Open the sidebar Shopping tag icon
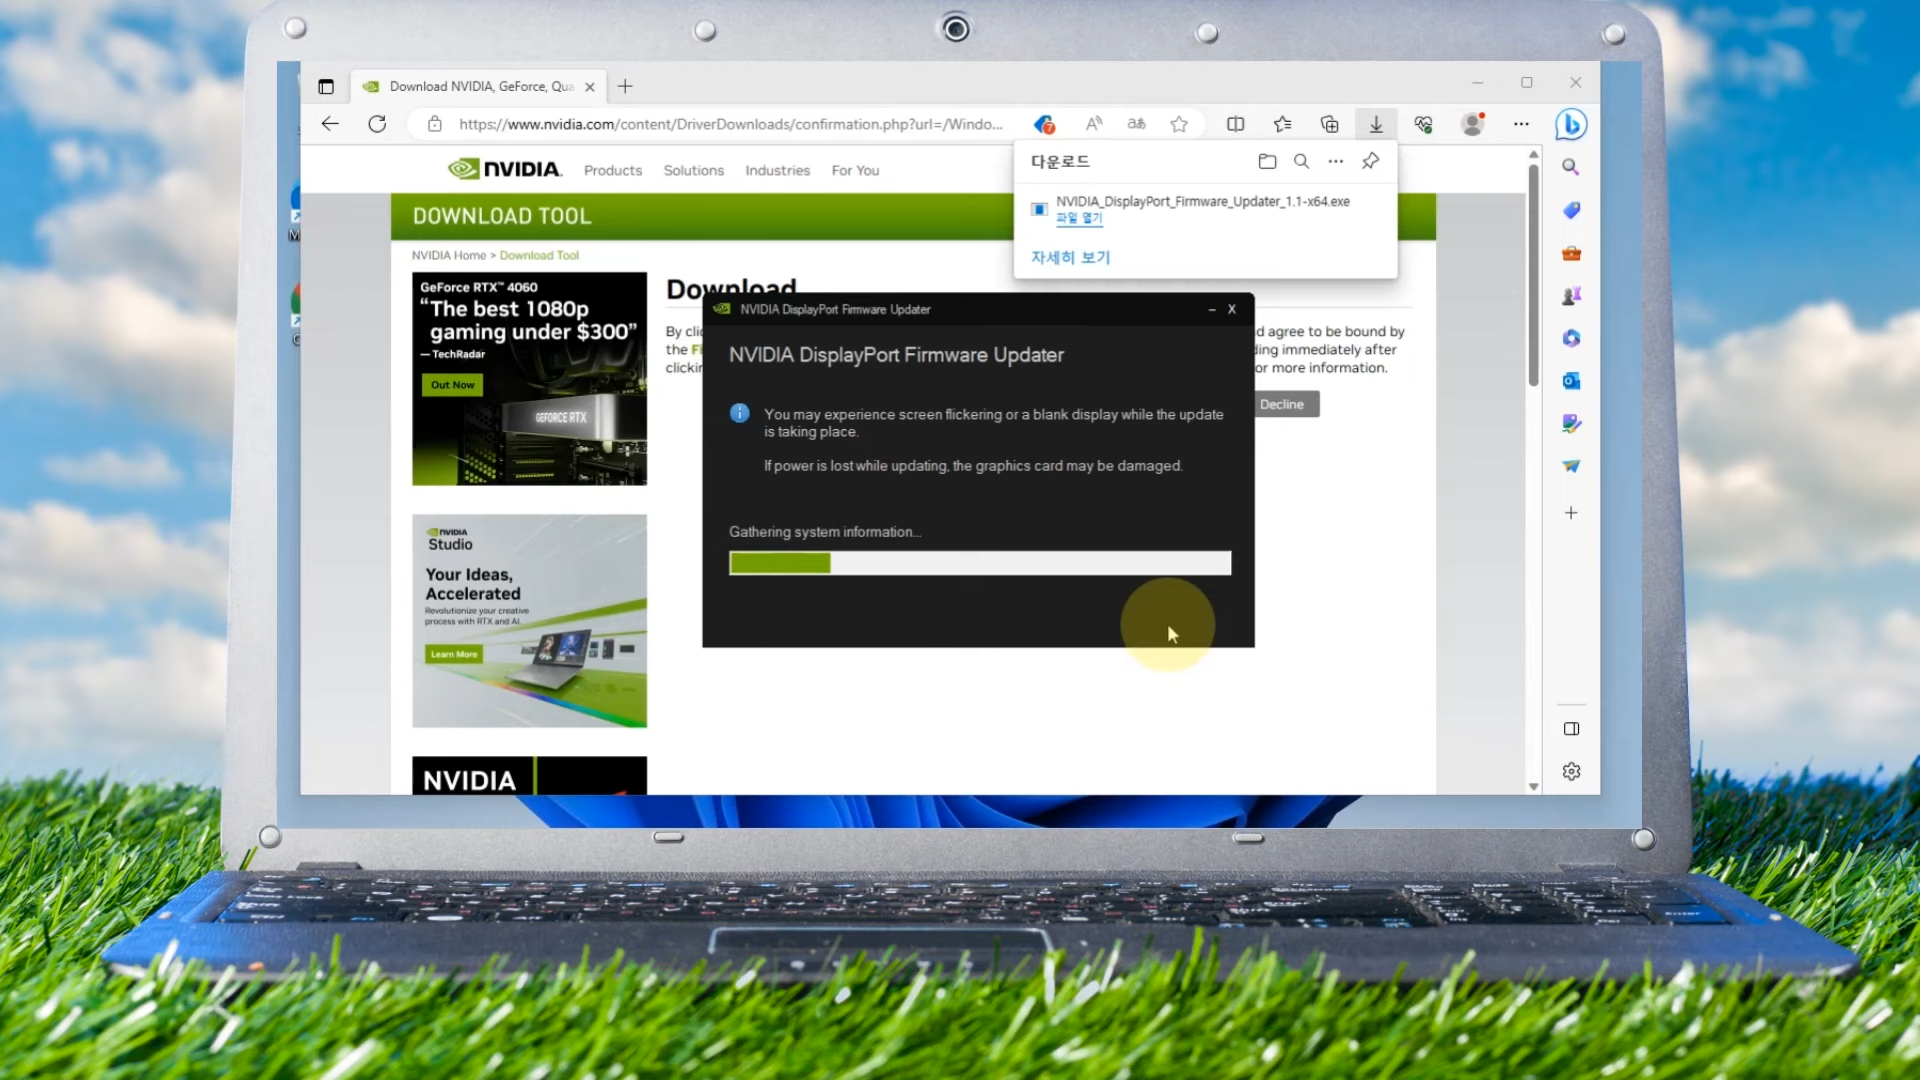Screen dimensions: 1920x1080 click(x=1571, y=210)
